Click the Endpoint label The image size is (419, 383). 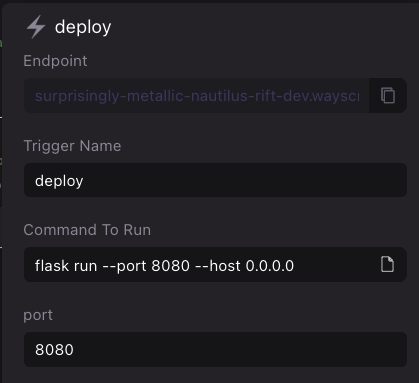click(x=55, y=61)
